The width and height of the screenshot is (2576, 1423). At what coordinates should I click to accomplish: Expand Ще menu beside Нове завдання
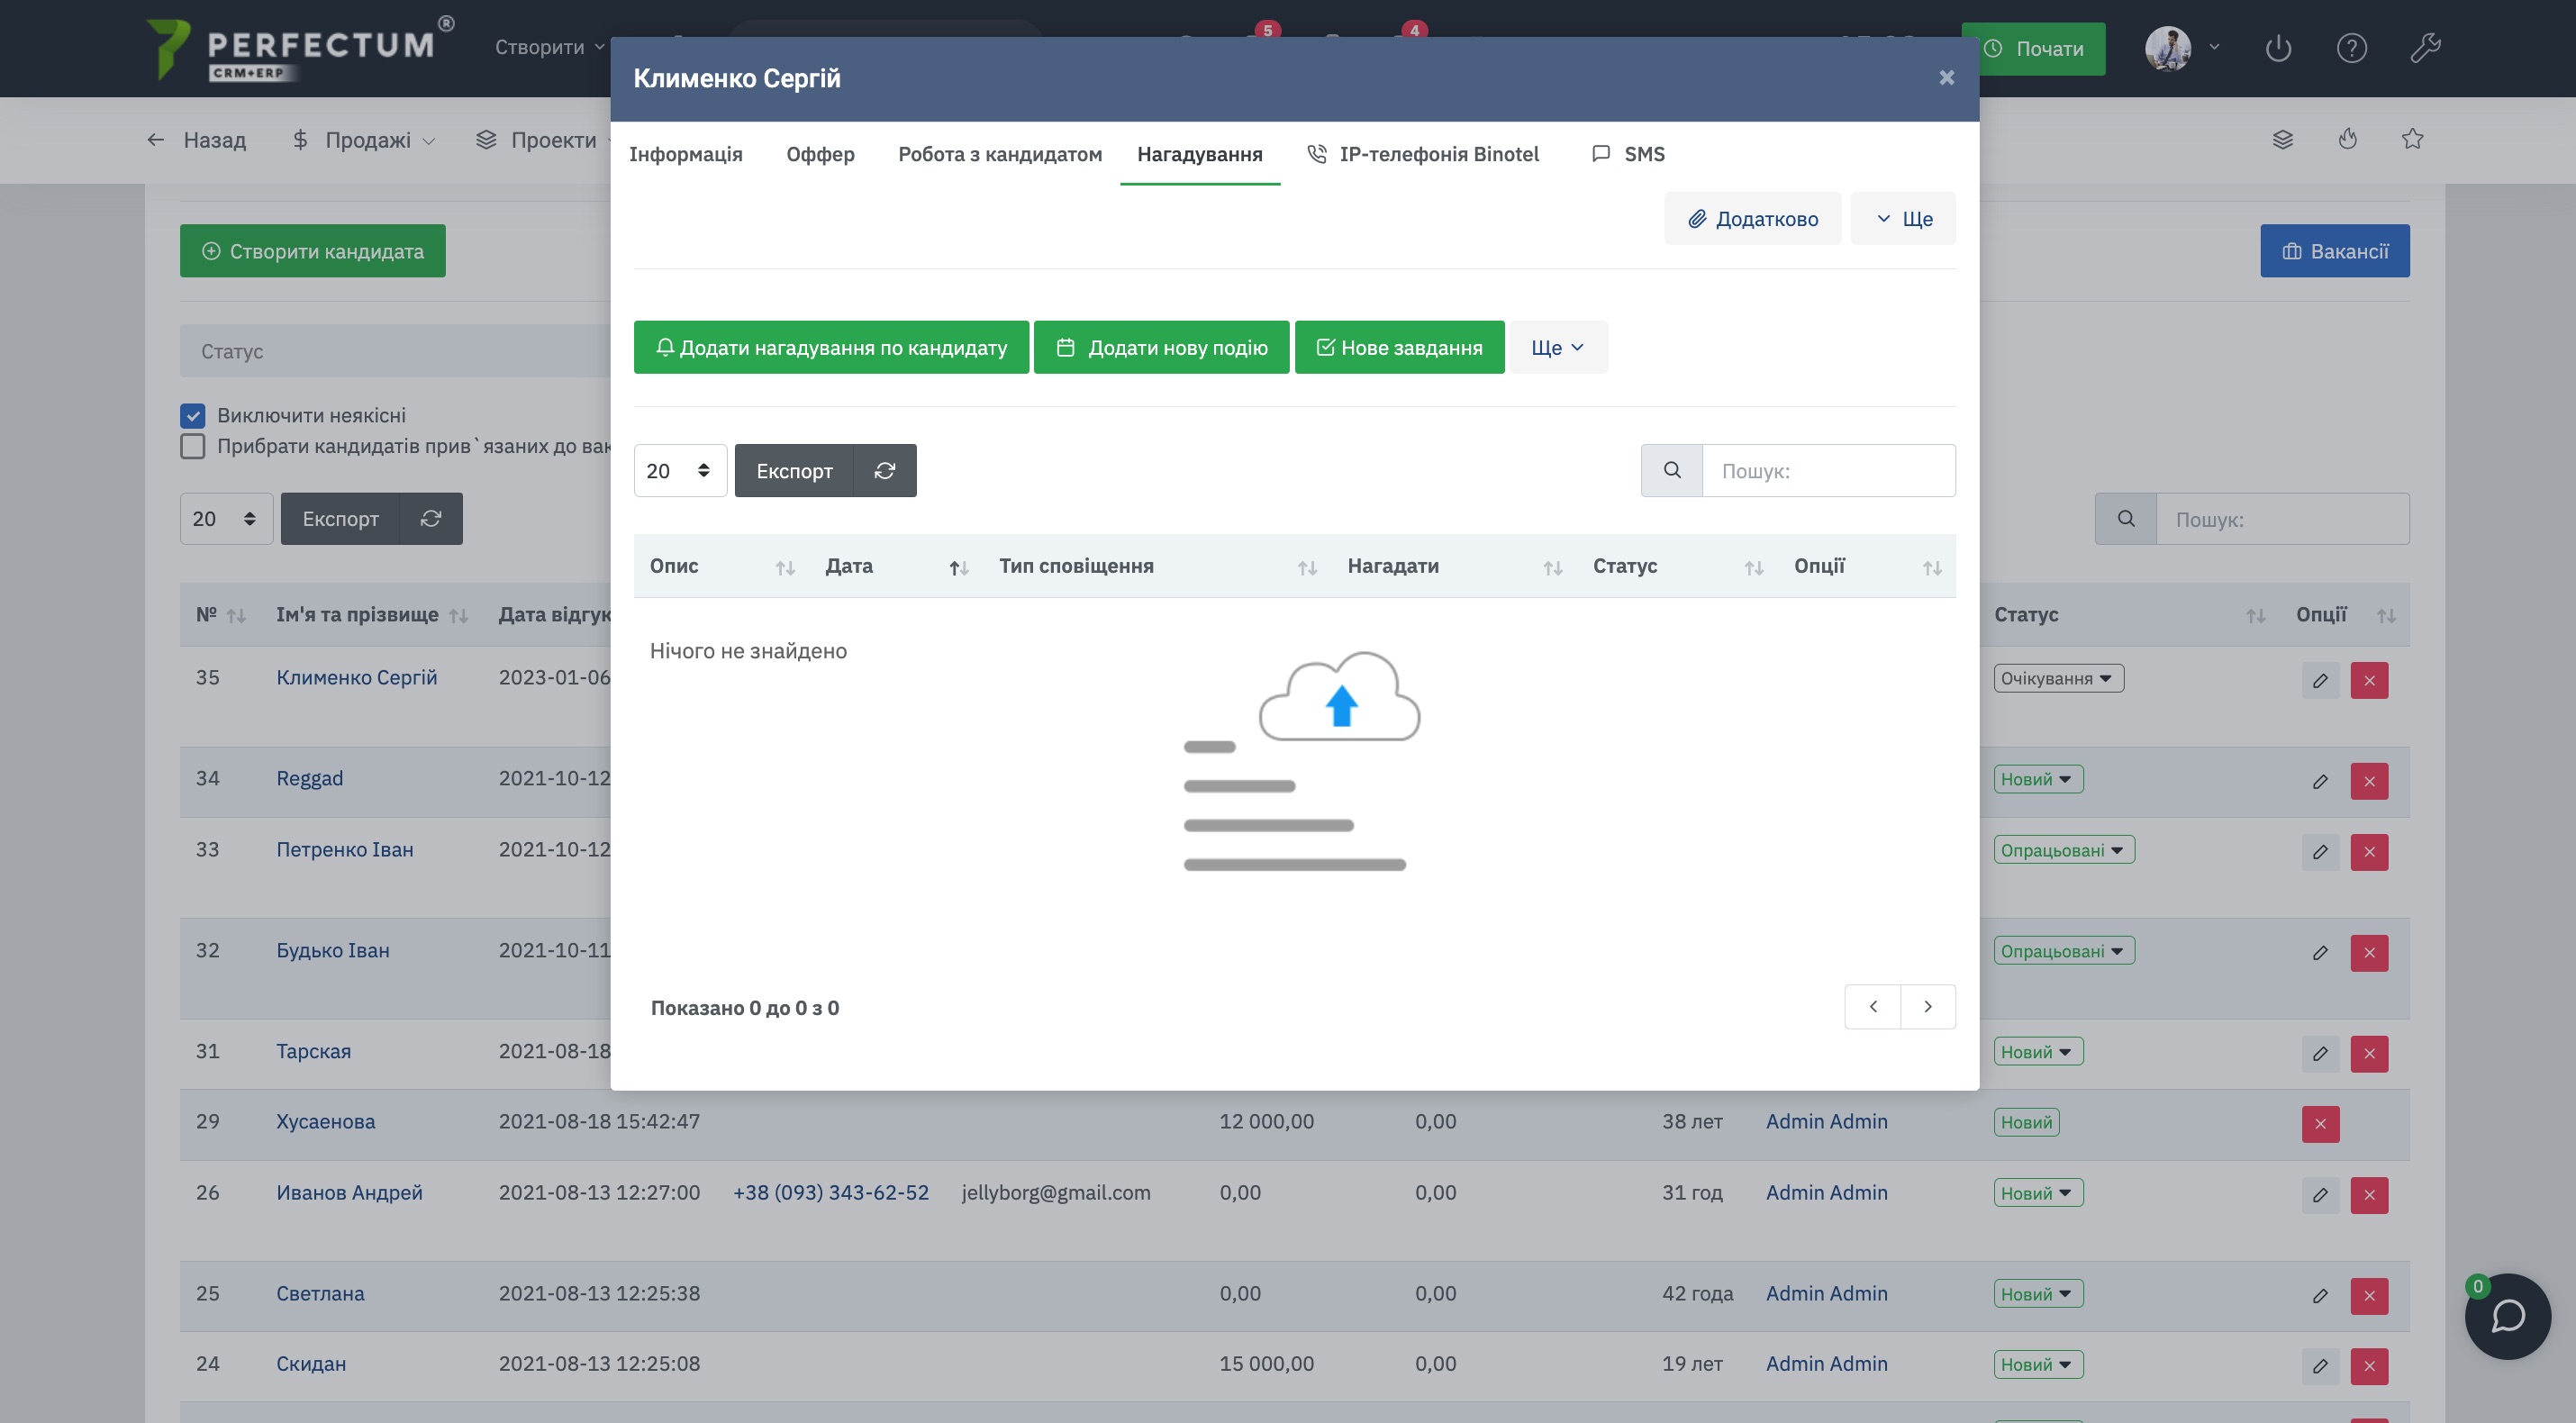[x=1558, y=348]
